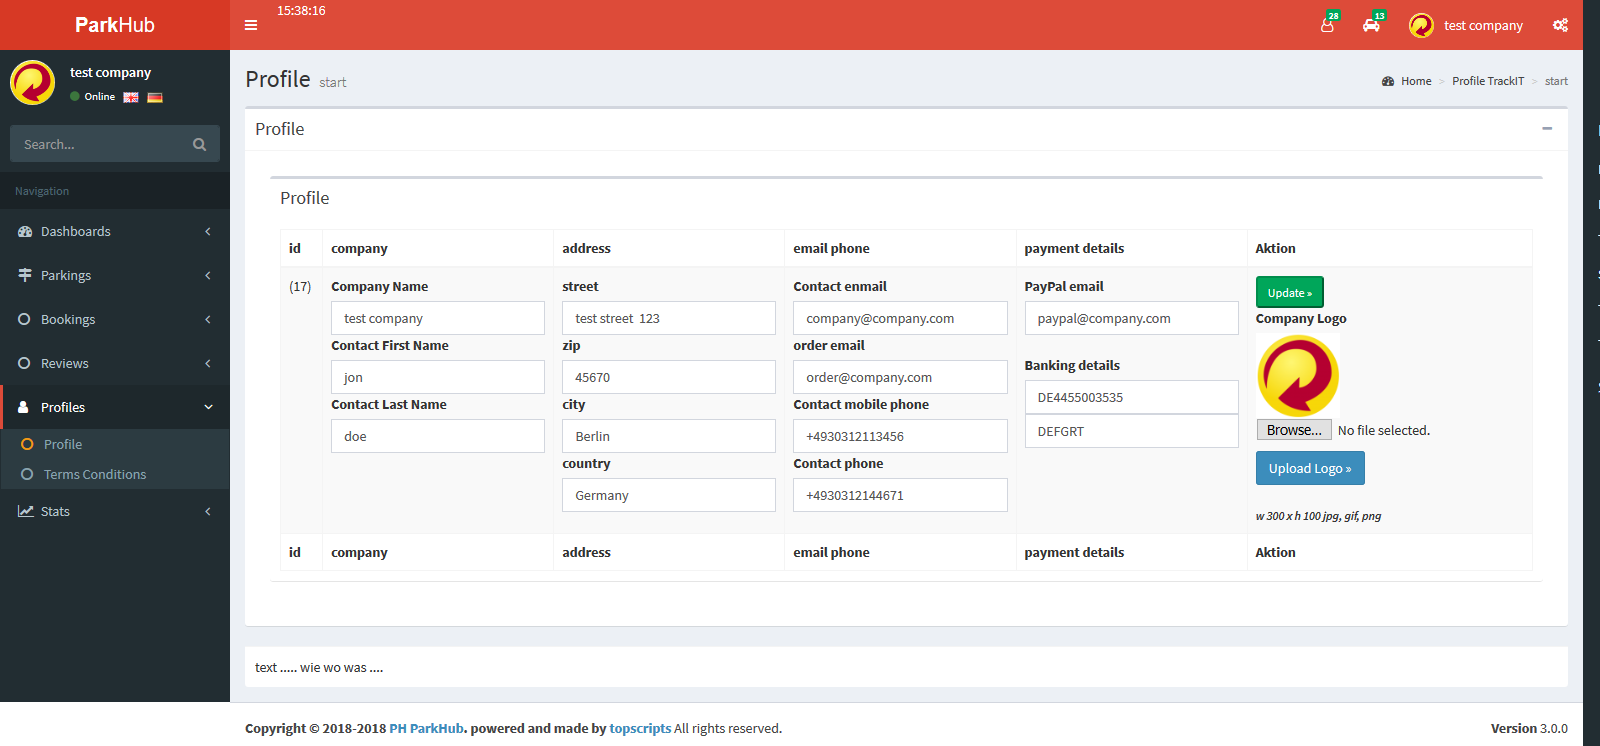Screen dimensions: 1600x746
Task: Open the topscripts footer link
Action: [640, 728]
